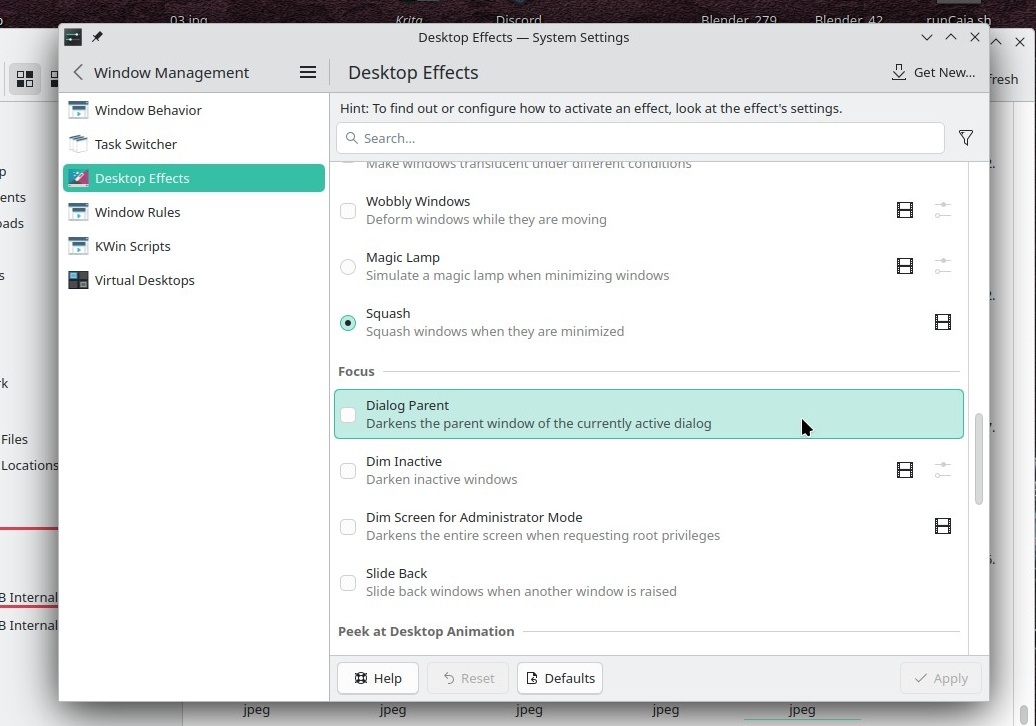Image resolution: width=1036 pixels, height=726 pixels.
Task: Click the Defaults button
Action: coord(560,678)
